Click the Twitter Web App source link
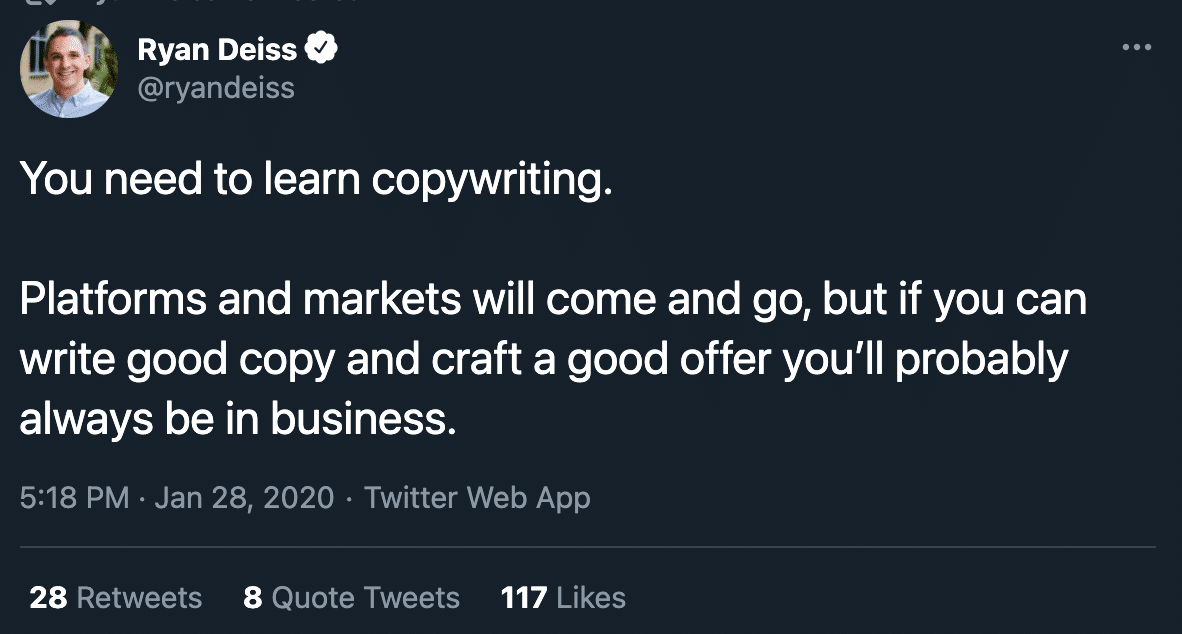Image resolution: width=1182 pixels, height=634 pixels. [x=477, y=498]
